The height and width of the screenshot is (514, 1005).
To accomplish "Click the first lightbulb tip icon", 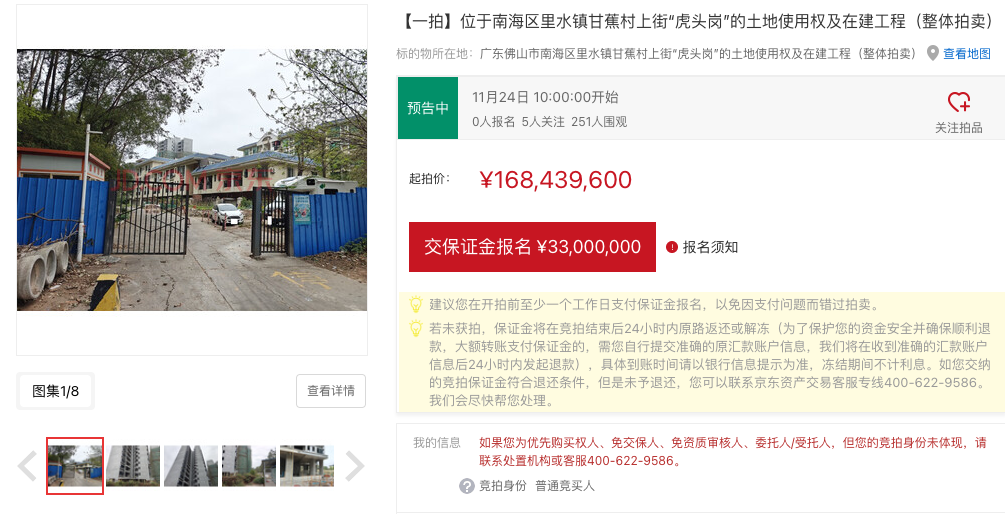I will (416, 304).
